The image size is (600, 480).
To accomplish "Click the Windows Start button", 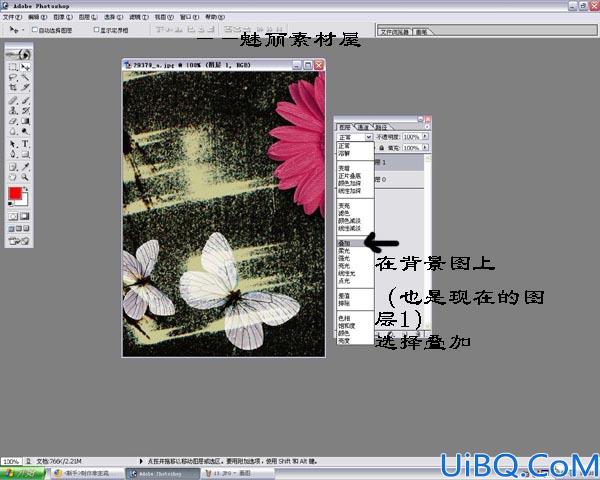I will [x=22, y=473].
